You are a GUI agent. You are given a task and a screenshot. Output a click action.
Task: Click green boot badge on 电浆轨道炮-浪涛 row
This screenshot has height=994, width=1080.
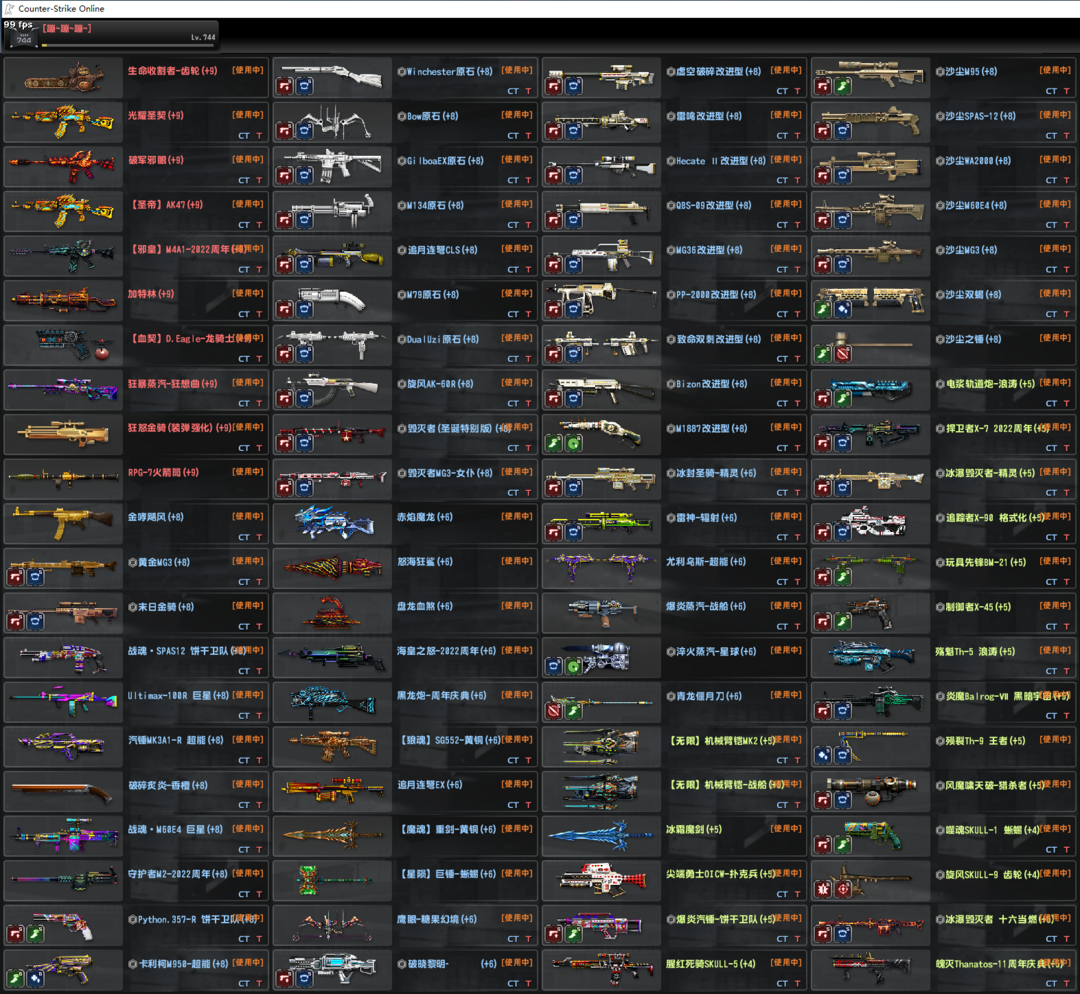842,398
